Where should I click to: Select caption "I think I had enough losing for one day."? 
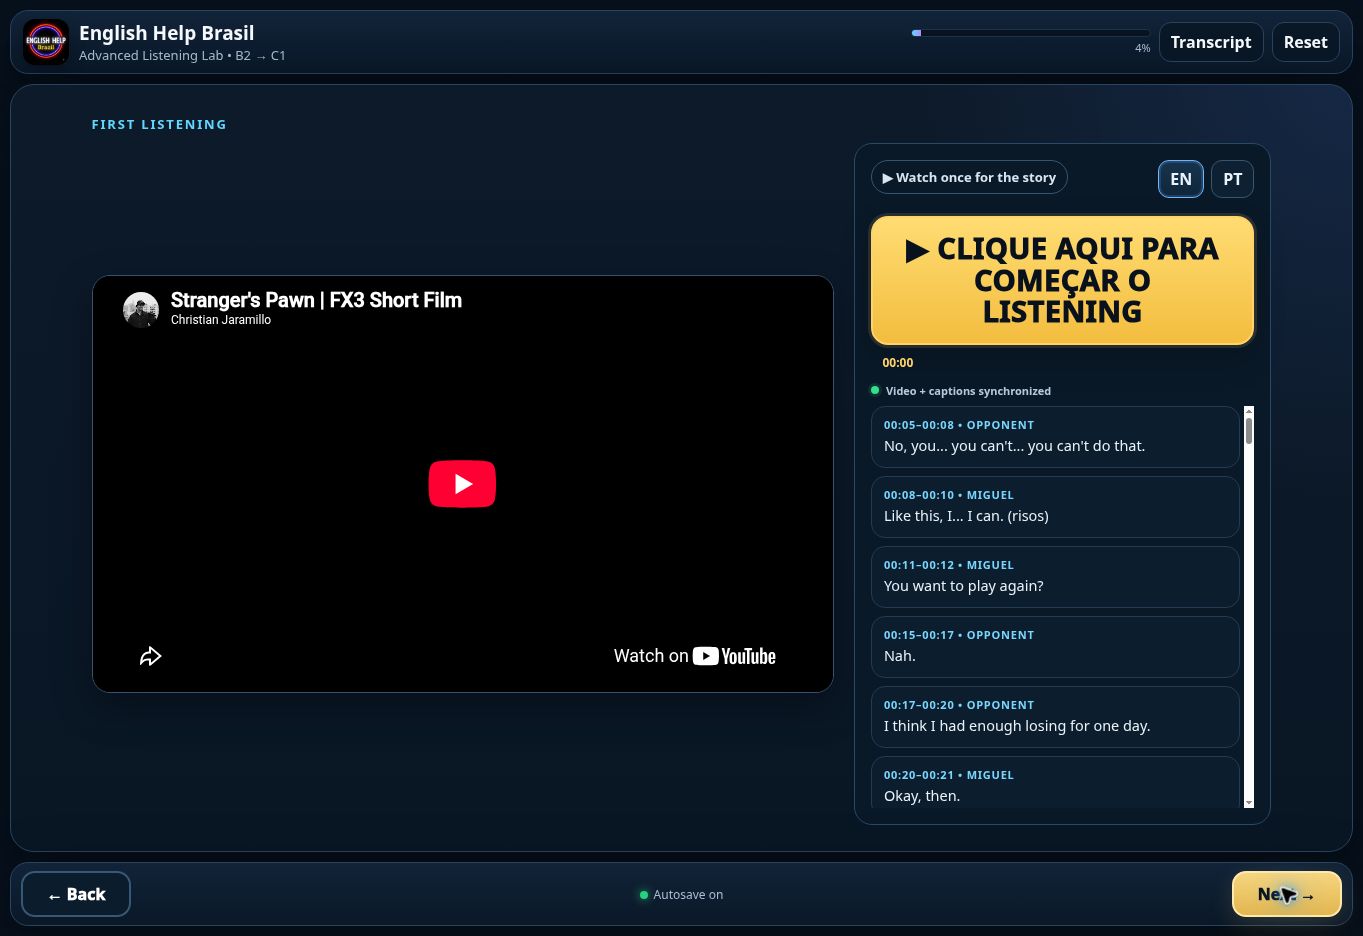coord(1055,717)
